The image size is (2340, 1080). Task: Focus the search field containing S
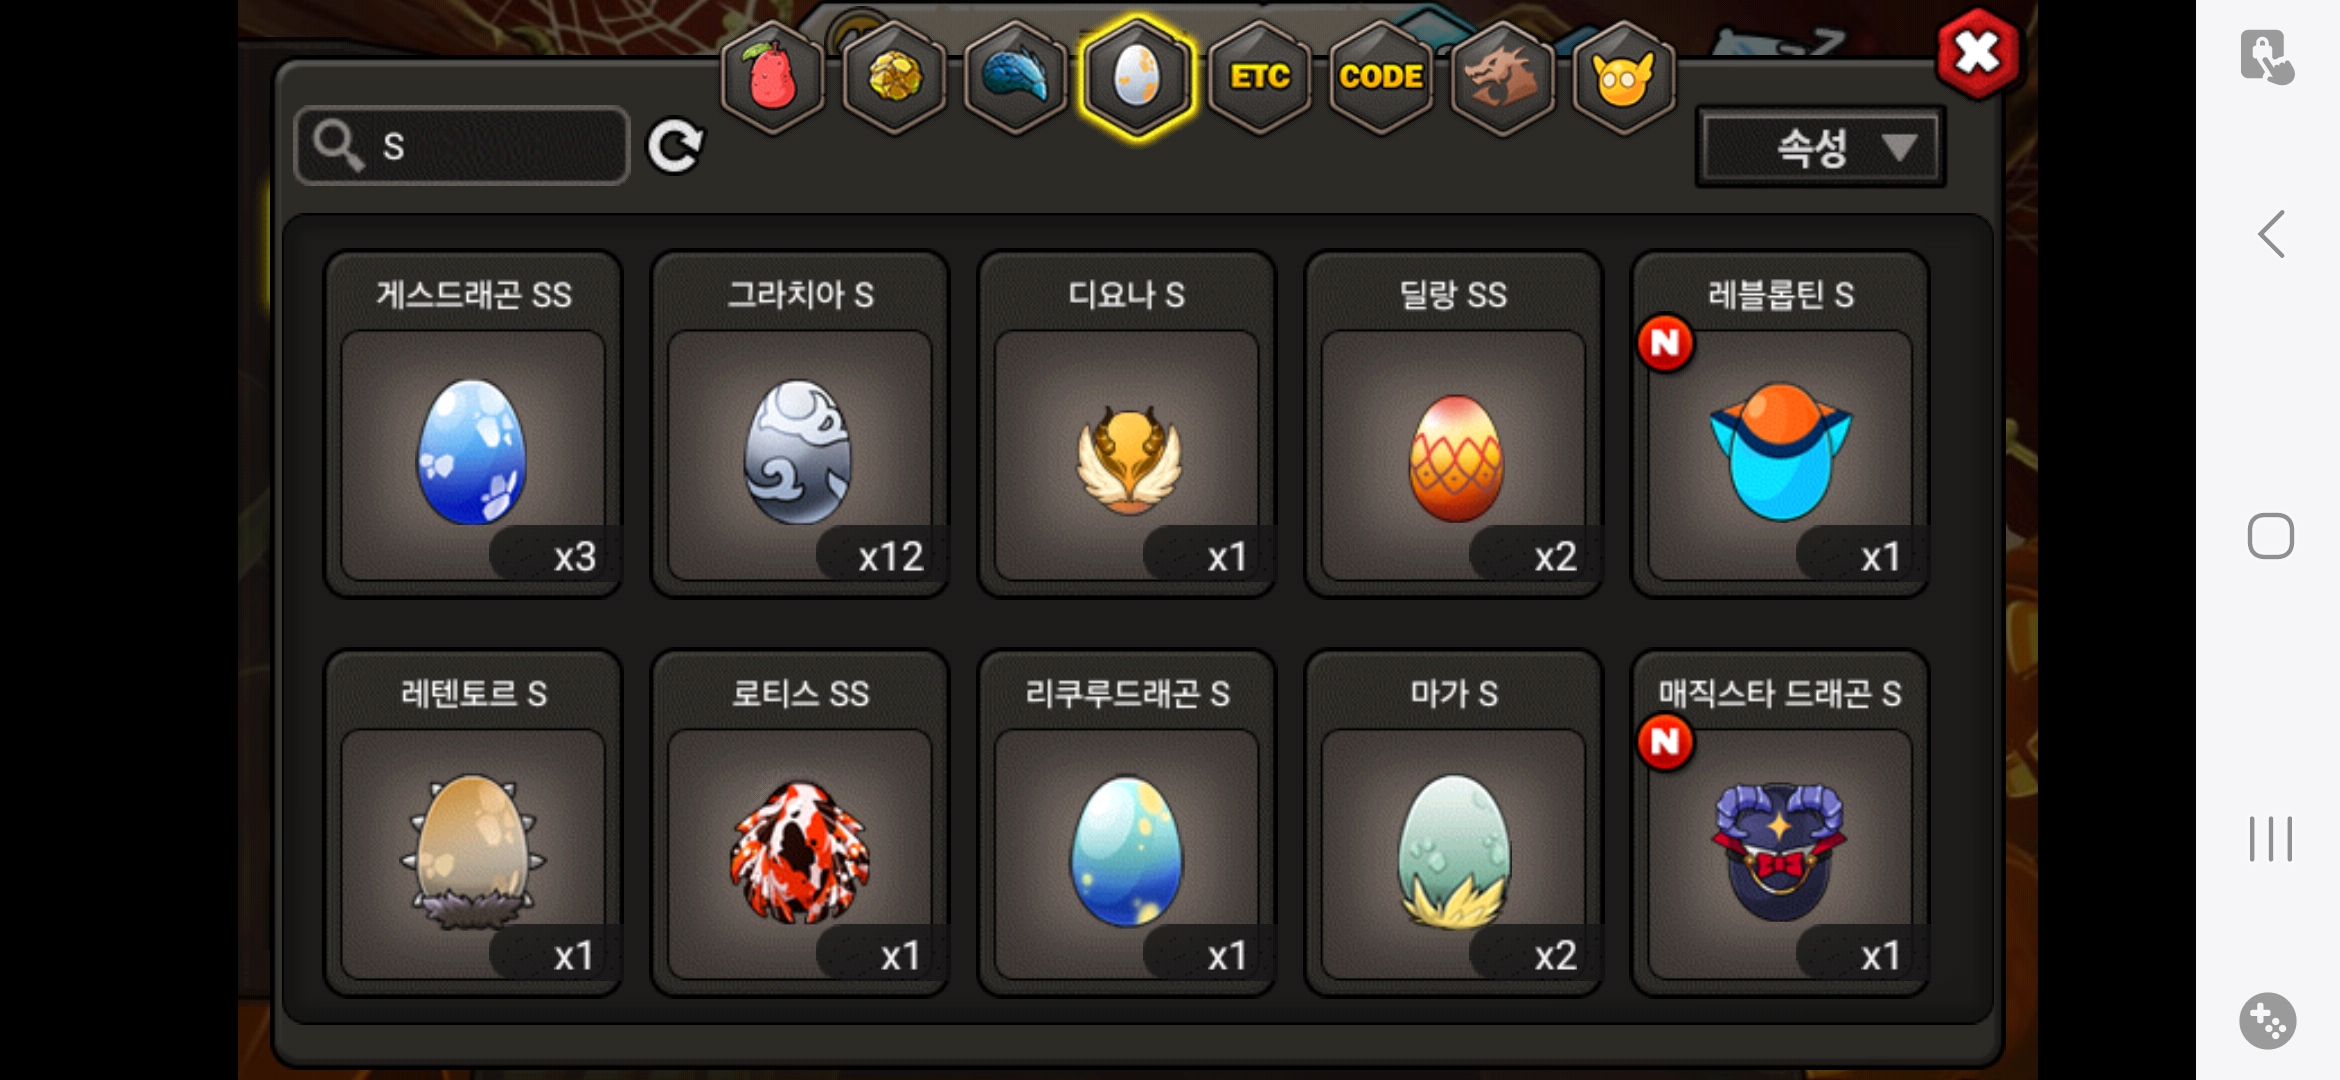point(462,146)
